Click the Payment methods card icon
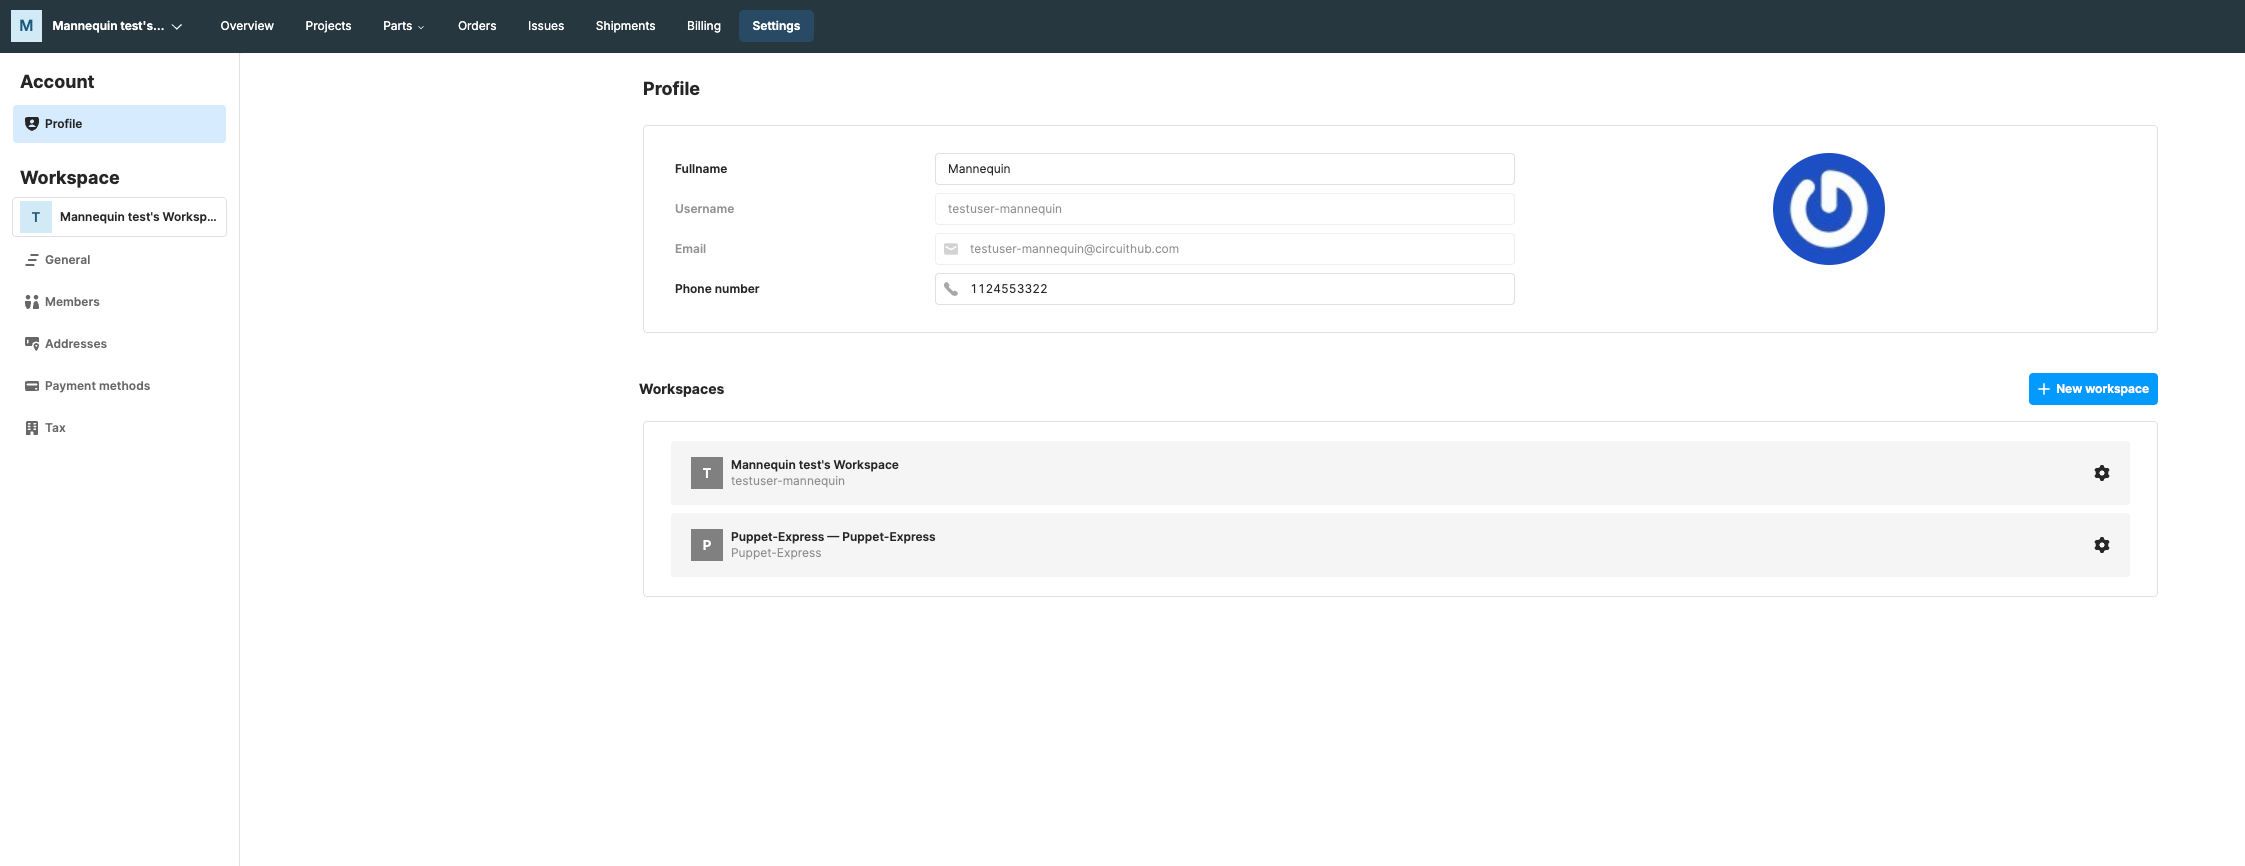2245x866 pixels. coord(32,386)
